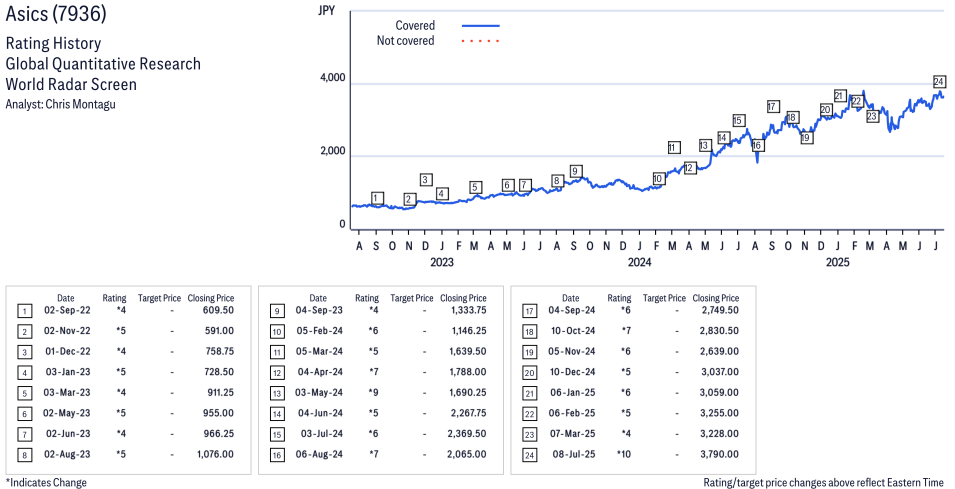Click the numbered box 13 in the table

click(277, 393)
